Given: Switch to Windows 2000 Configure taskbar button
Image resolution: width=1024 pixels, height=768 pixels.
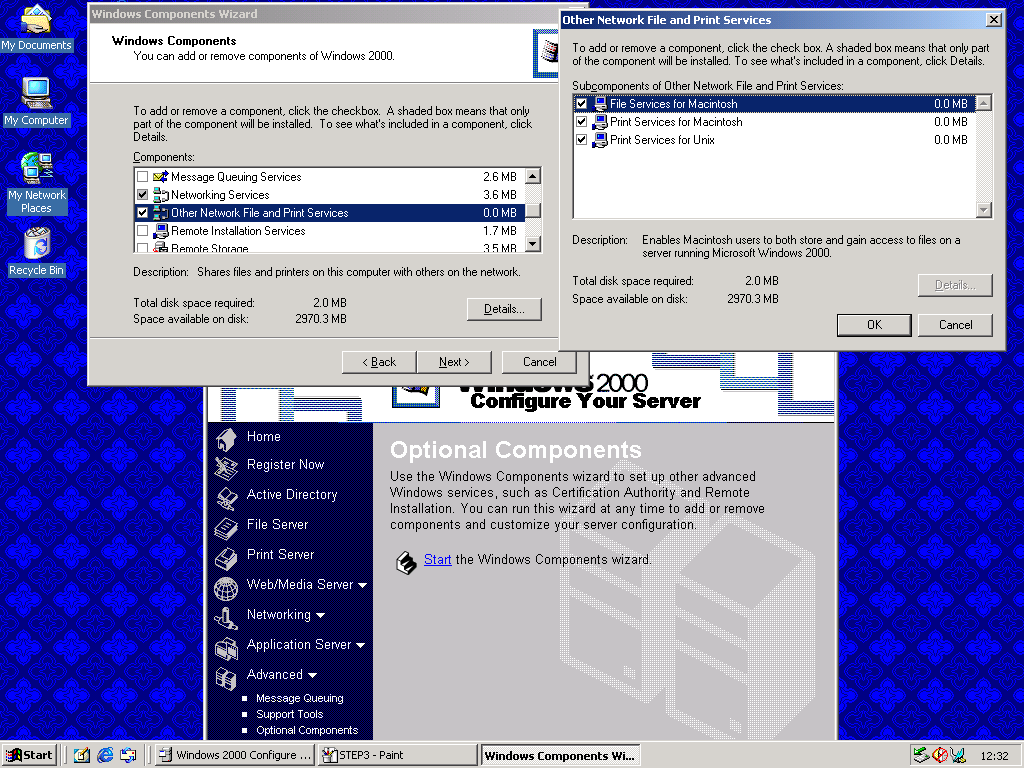Looking at the screenshot, I should (x=236, y=756).
